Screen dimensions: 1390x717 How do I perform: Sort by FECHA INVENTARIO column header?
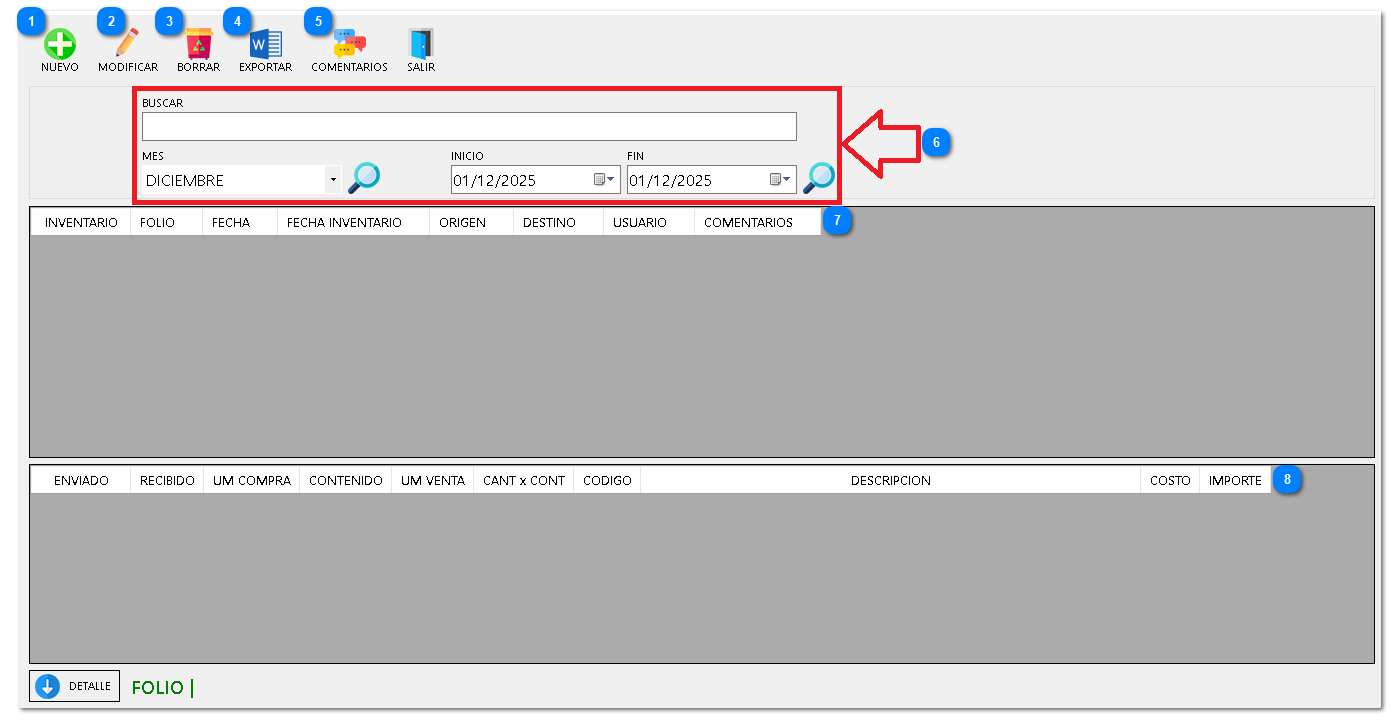(344, 223)
